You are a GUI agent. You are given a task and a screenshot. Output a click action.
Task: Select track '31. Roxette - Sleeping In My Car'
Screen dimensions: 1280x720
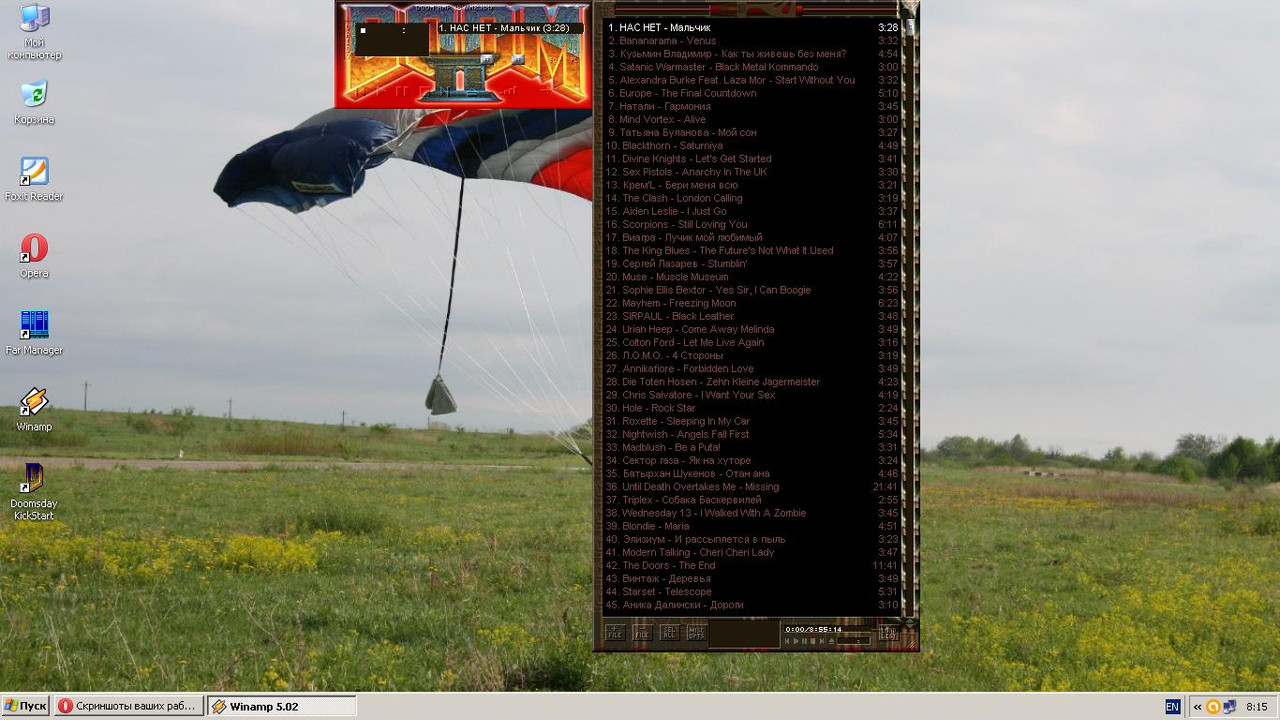752,421
